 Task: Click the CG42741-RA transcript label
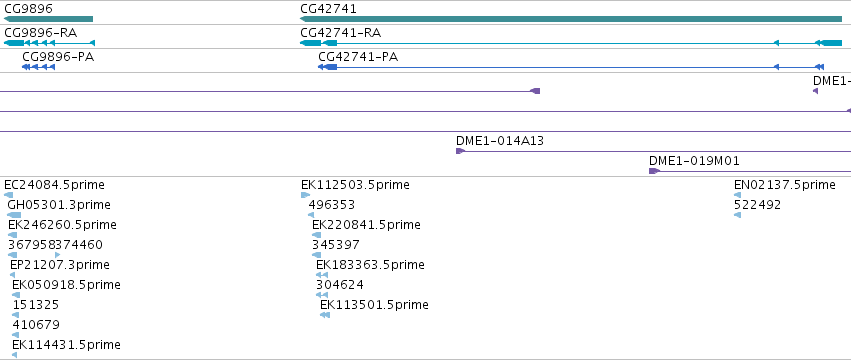click(340, 33)
